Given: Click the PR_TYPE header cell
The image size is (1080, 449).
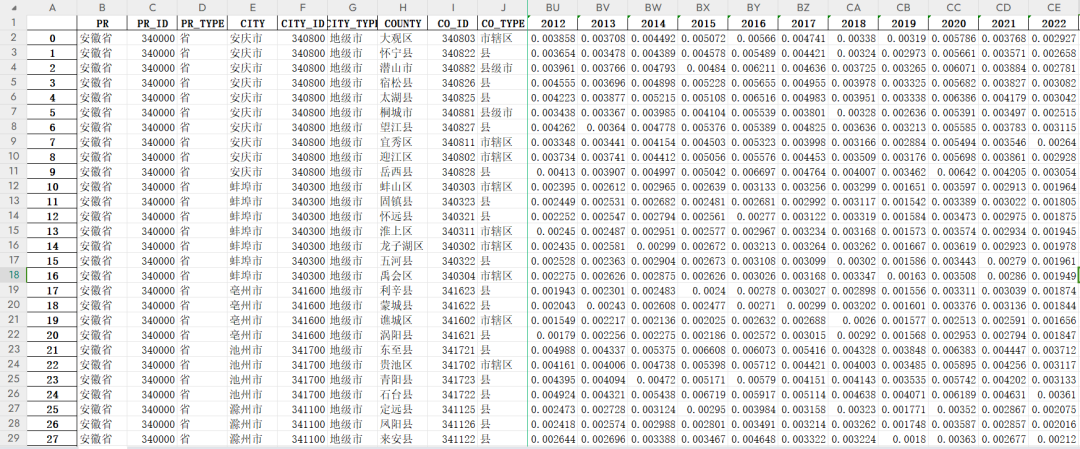Looking at the screenshot, I should (x=202, y=23).
